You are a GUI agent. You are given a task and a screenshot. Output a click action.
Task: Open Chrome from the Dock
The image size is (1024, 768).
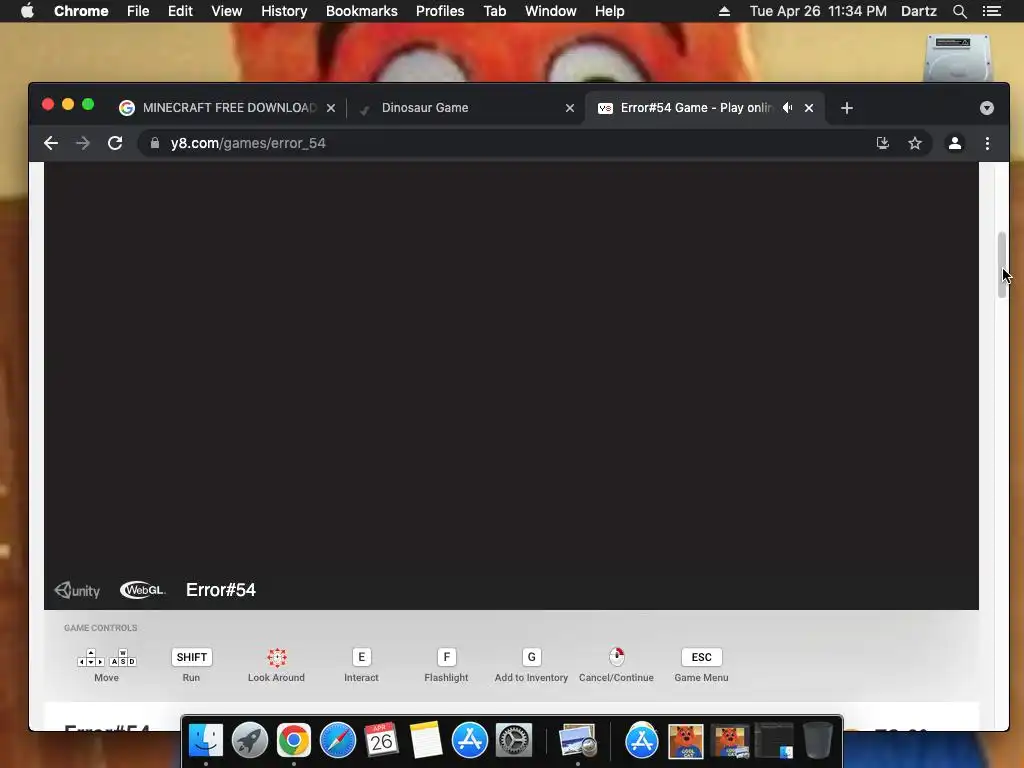pyautogui.click(x=294, y=741)
